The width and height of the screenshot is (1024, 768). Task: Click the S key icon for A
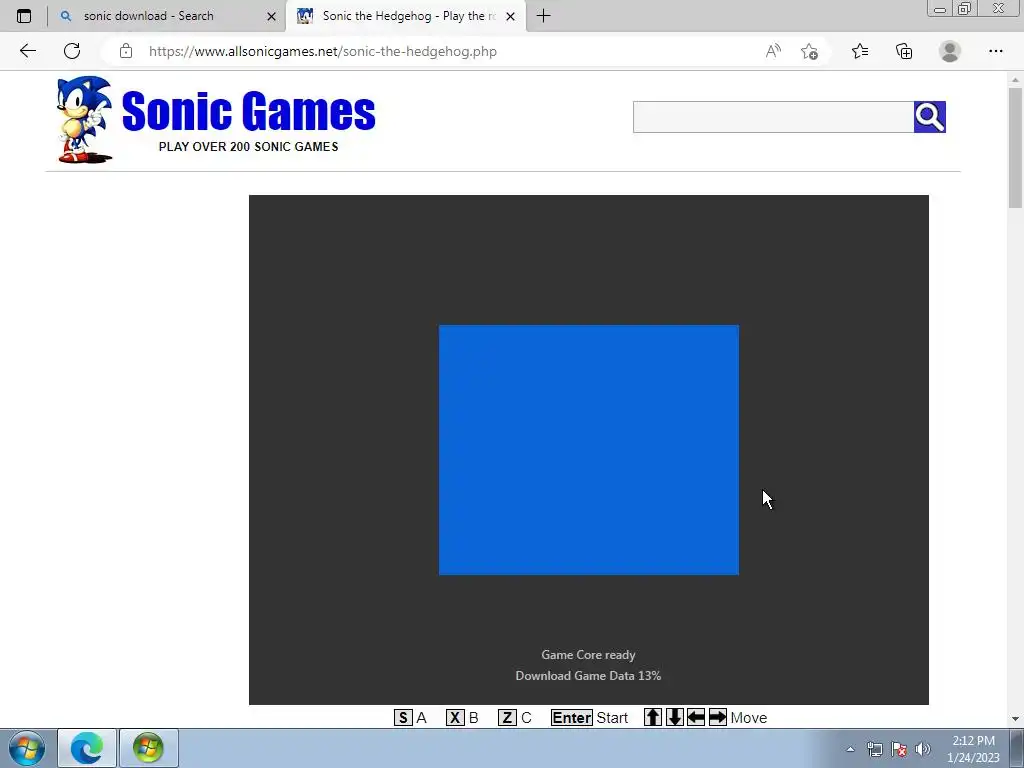[403, 718]
